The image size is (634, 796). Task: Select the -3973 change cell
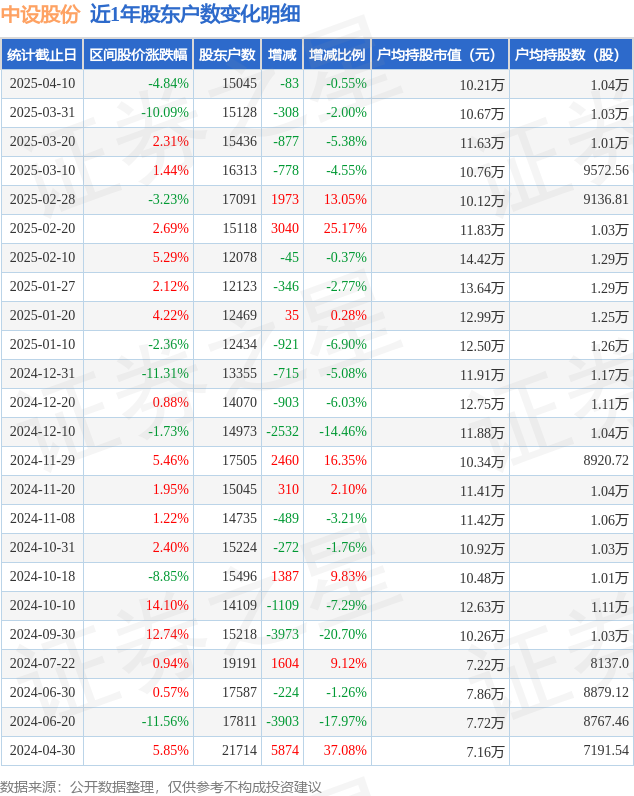pos(282,635)
